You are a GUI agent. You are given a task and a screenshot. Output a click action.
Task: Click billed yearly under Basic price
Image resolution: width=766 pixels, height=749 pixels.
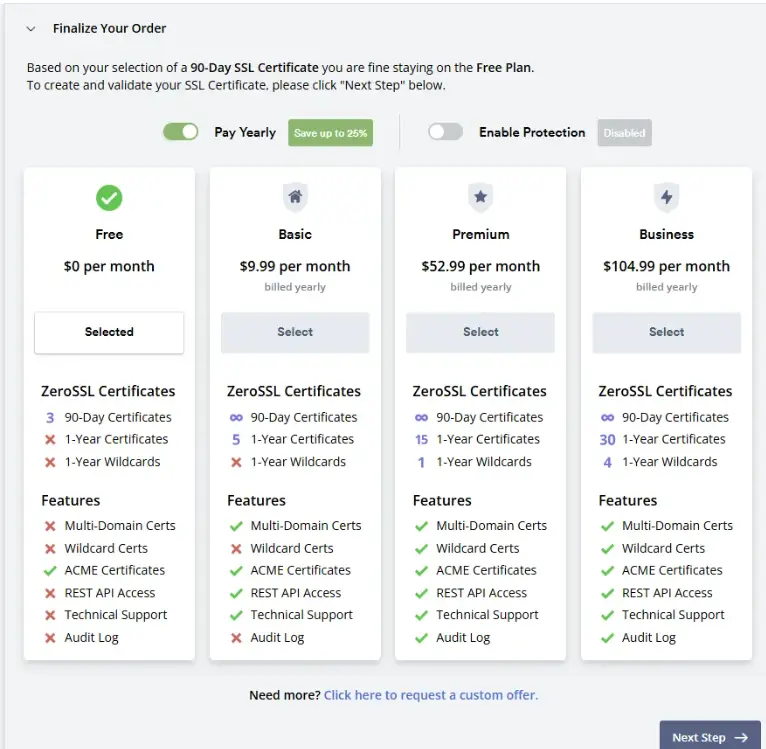[295, 287]
